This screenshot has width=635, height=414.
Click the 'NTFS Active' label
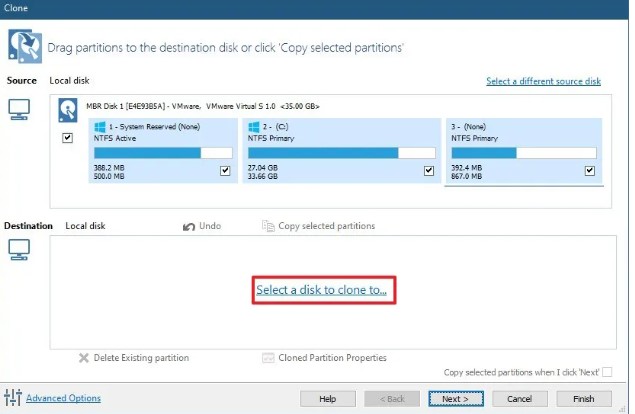(115, 138)
